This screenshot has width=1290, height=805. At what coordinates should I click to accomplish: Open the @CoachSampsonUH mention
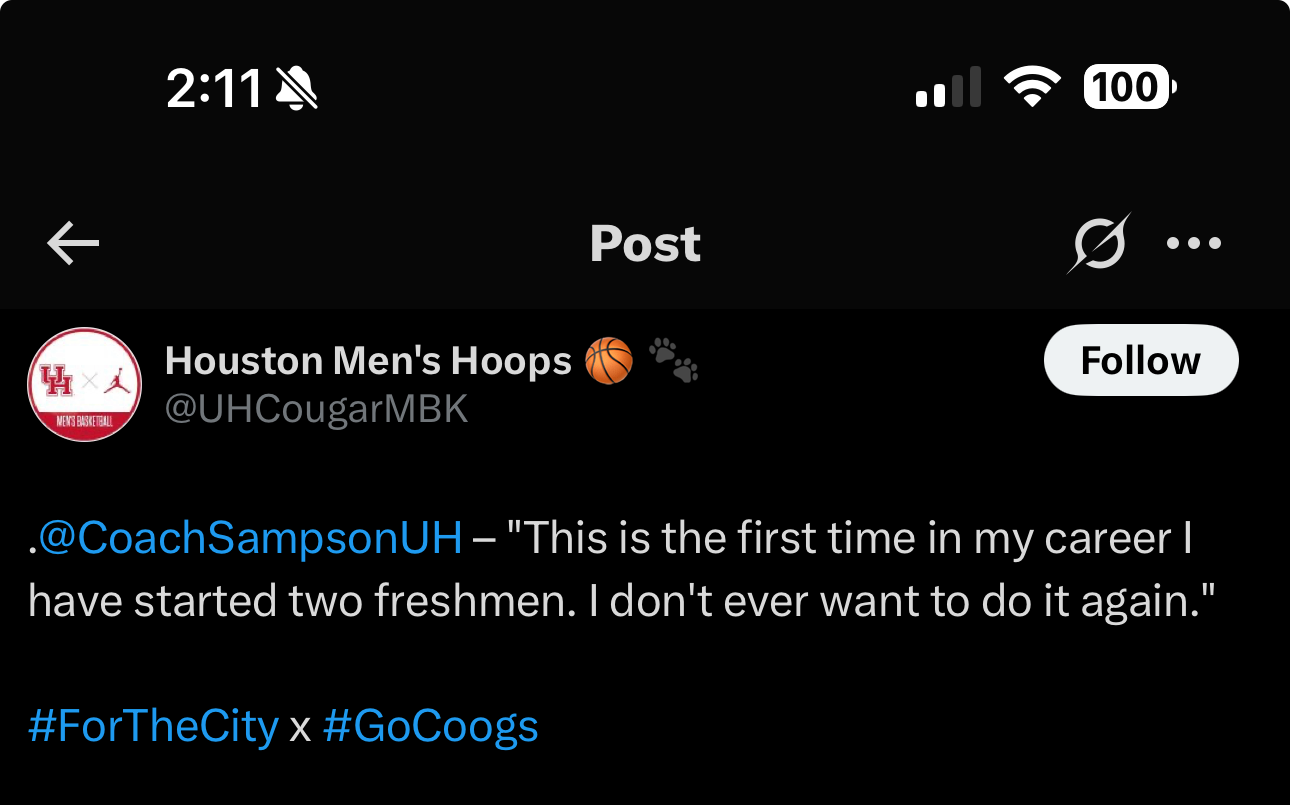point(250,539)
